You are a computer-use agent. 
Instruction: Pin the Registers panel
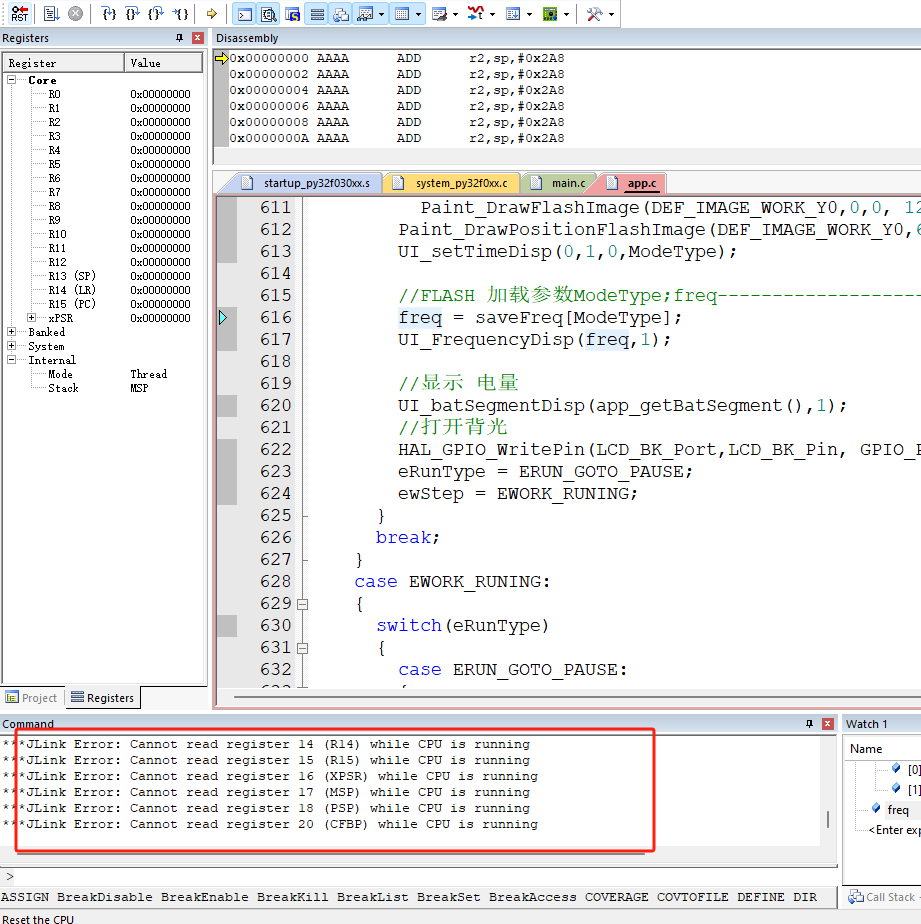click(x=179, y=38)
